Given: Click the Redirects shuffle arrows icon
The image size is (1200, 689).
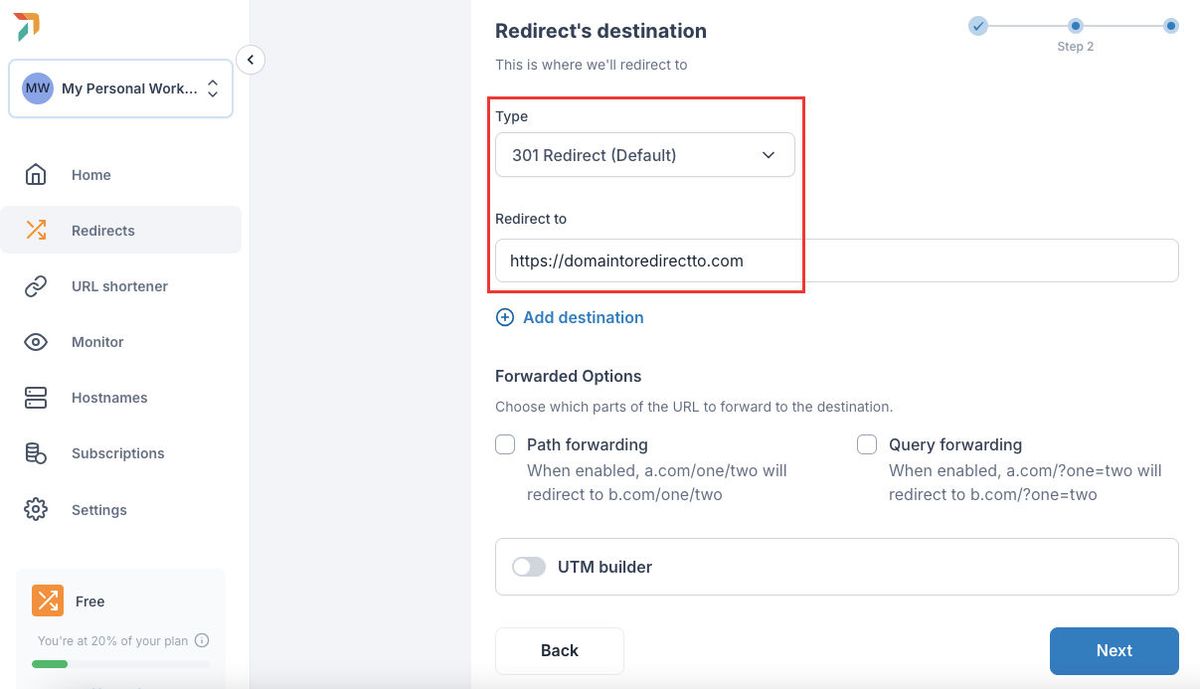Looking at the screenshot, I should [36, 230].
